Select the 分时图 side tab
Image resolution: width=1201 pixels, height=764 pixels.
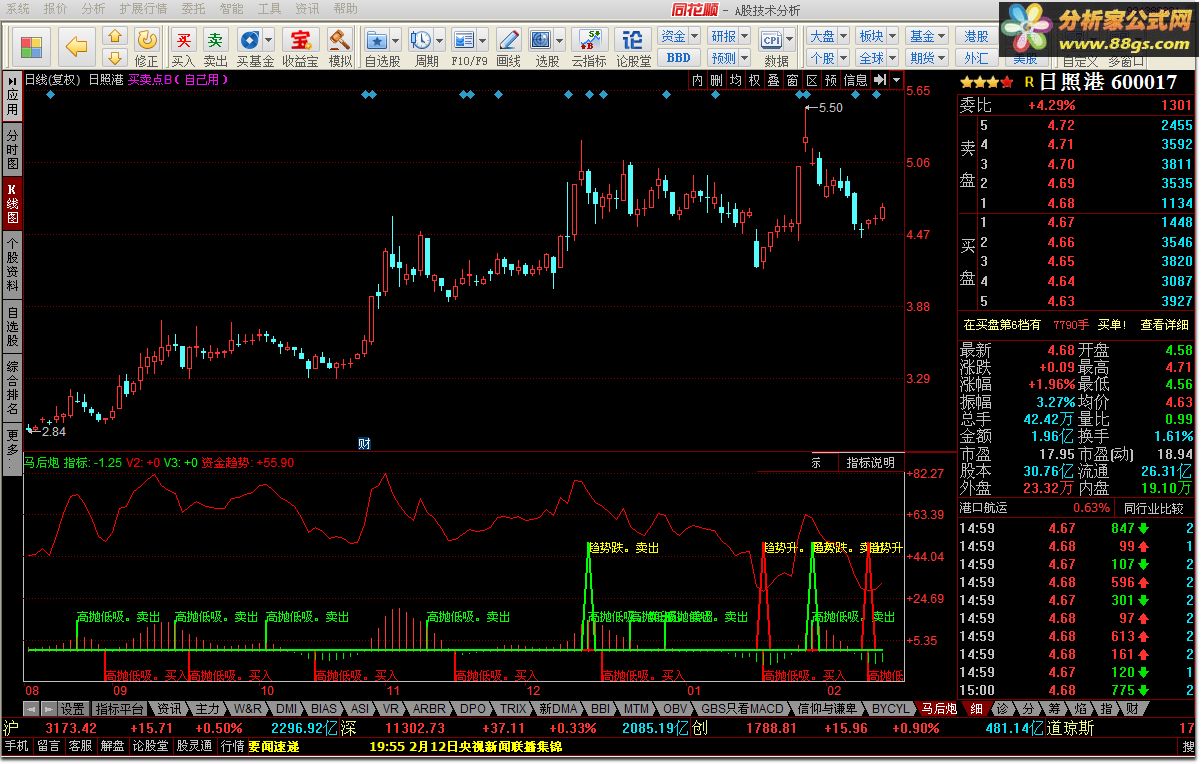coord(12,149)
